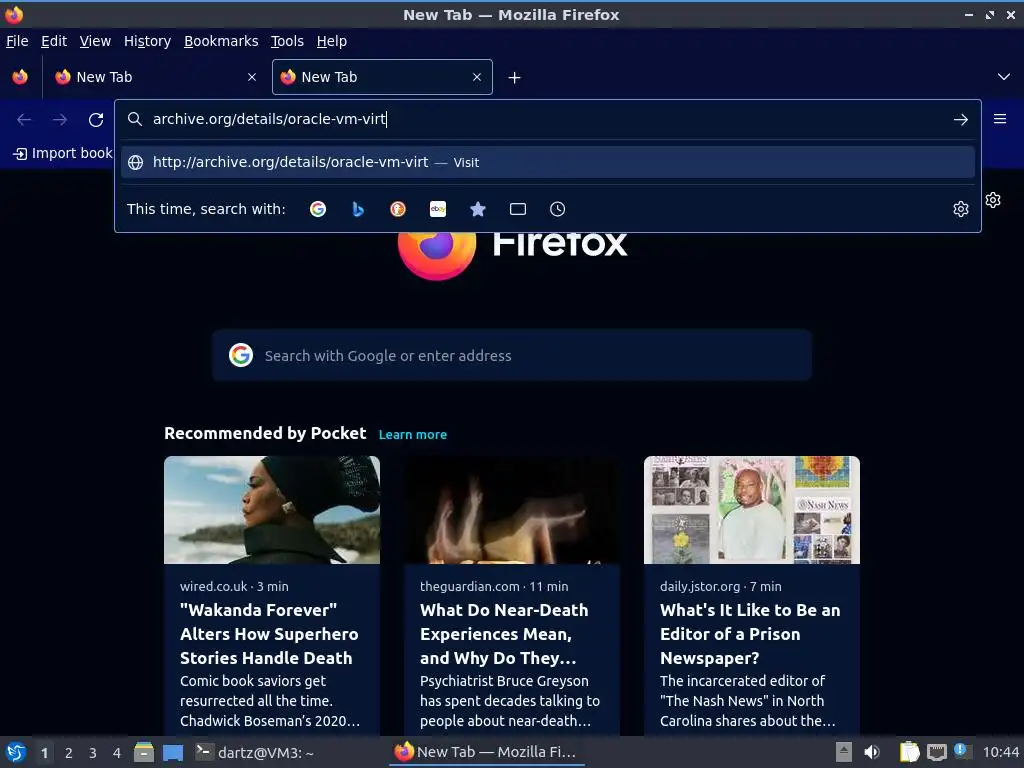
Task: Search in open Tabs icon
Action: pos(518,209)
